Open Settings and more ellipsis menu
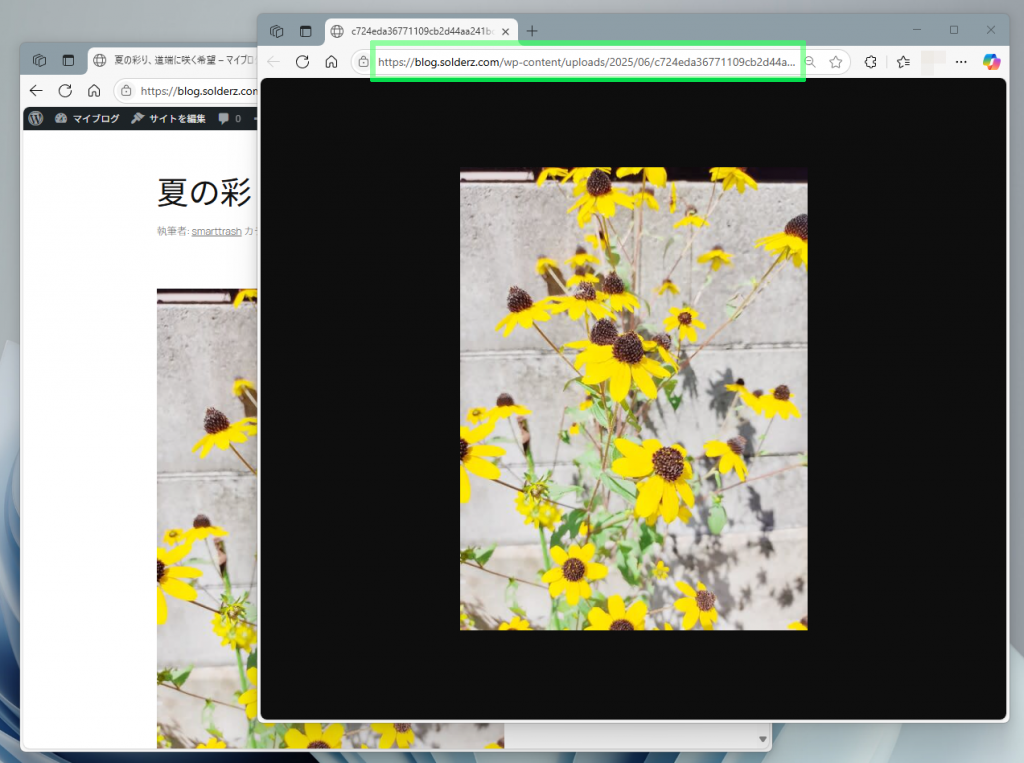1024x763 pixels. coord(961,62)
